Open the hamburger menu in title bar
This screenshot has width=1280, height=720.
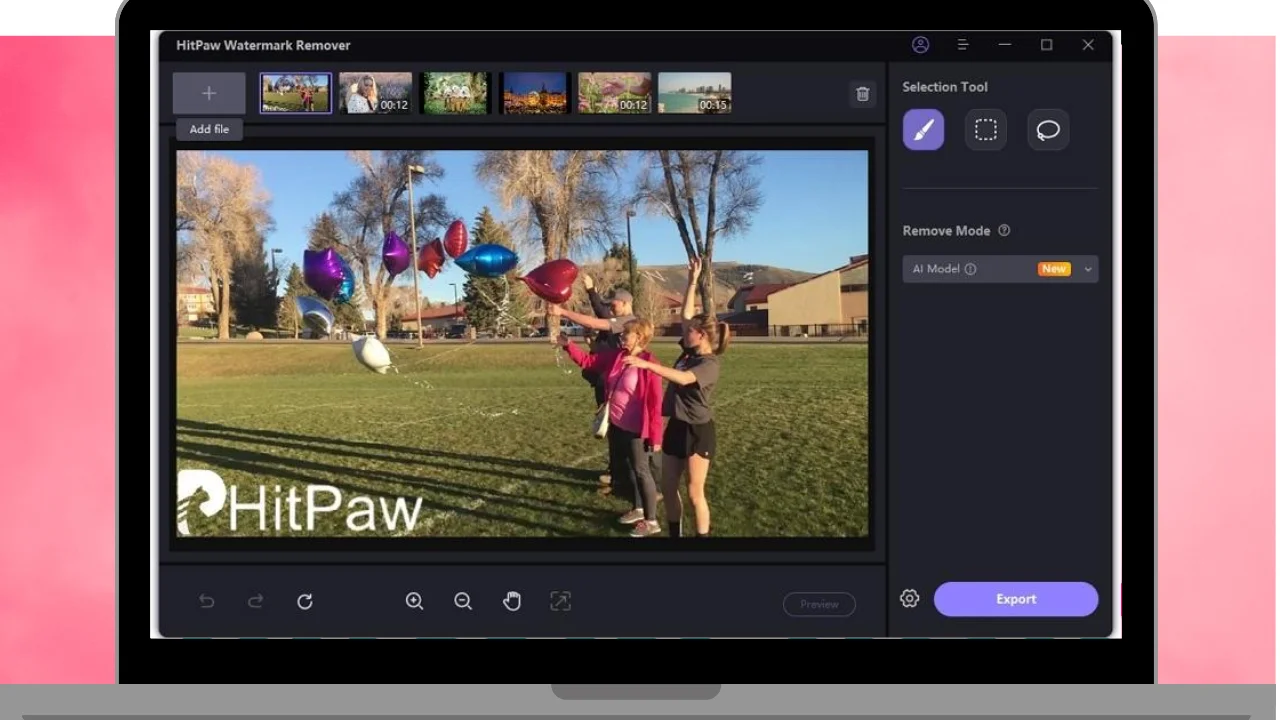962,45
